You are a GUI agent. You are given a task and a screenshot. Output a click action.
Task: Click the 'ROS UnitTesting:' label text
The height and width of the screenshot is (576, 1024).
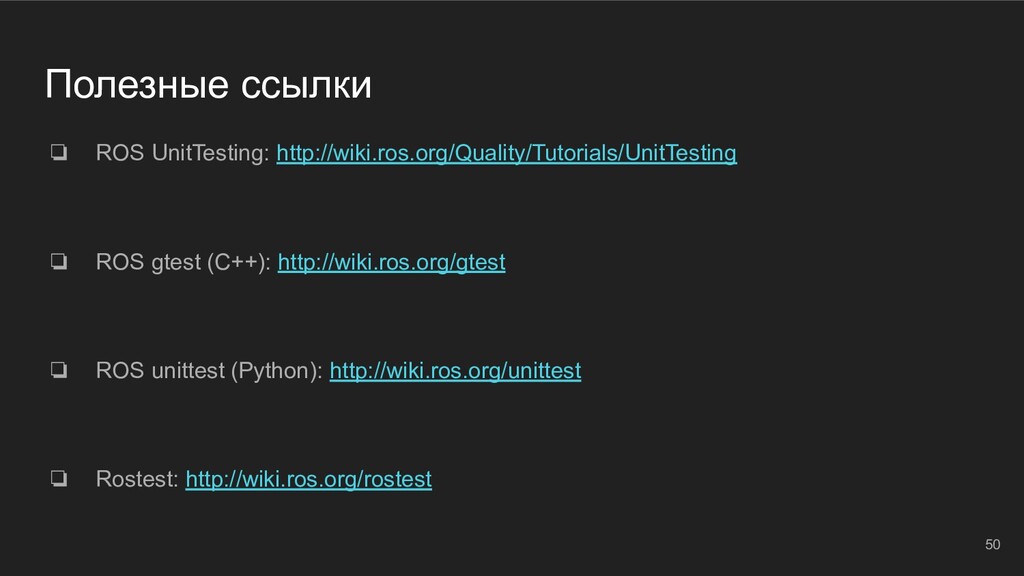click(x=182, y=153)
